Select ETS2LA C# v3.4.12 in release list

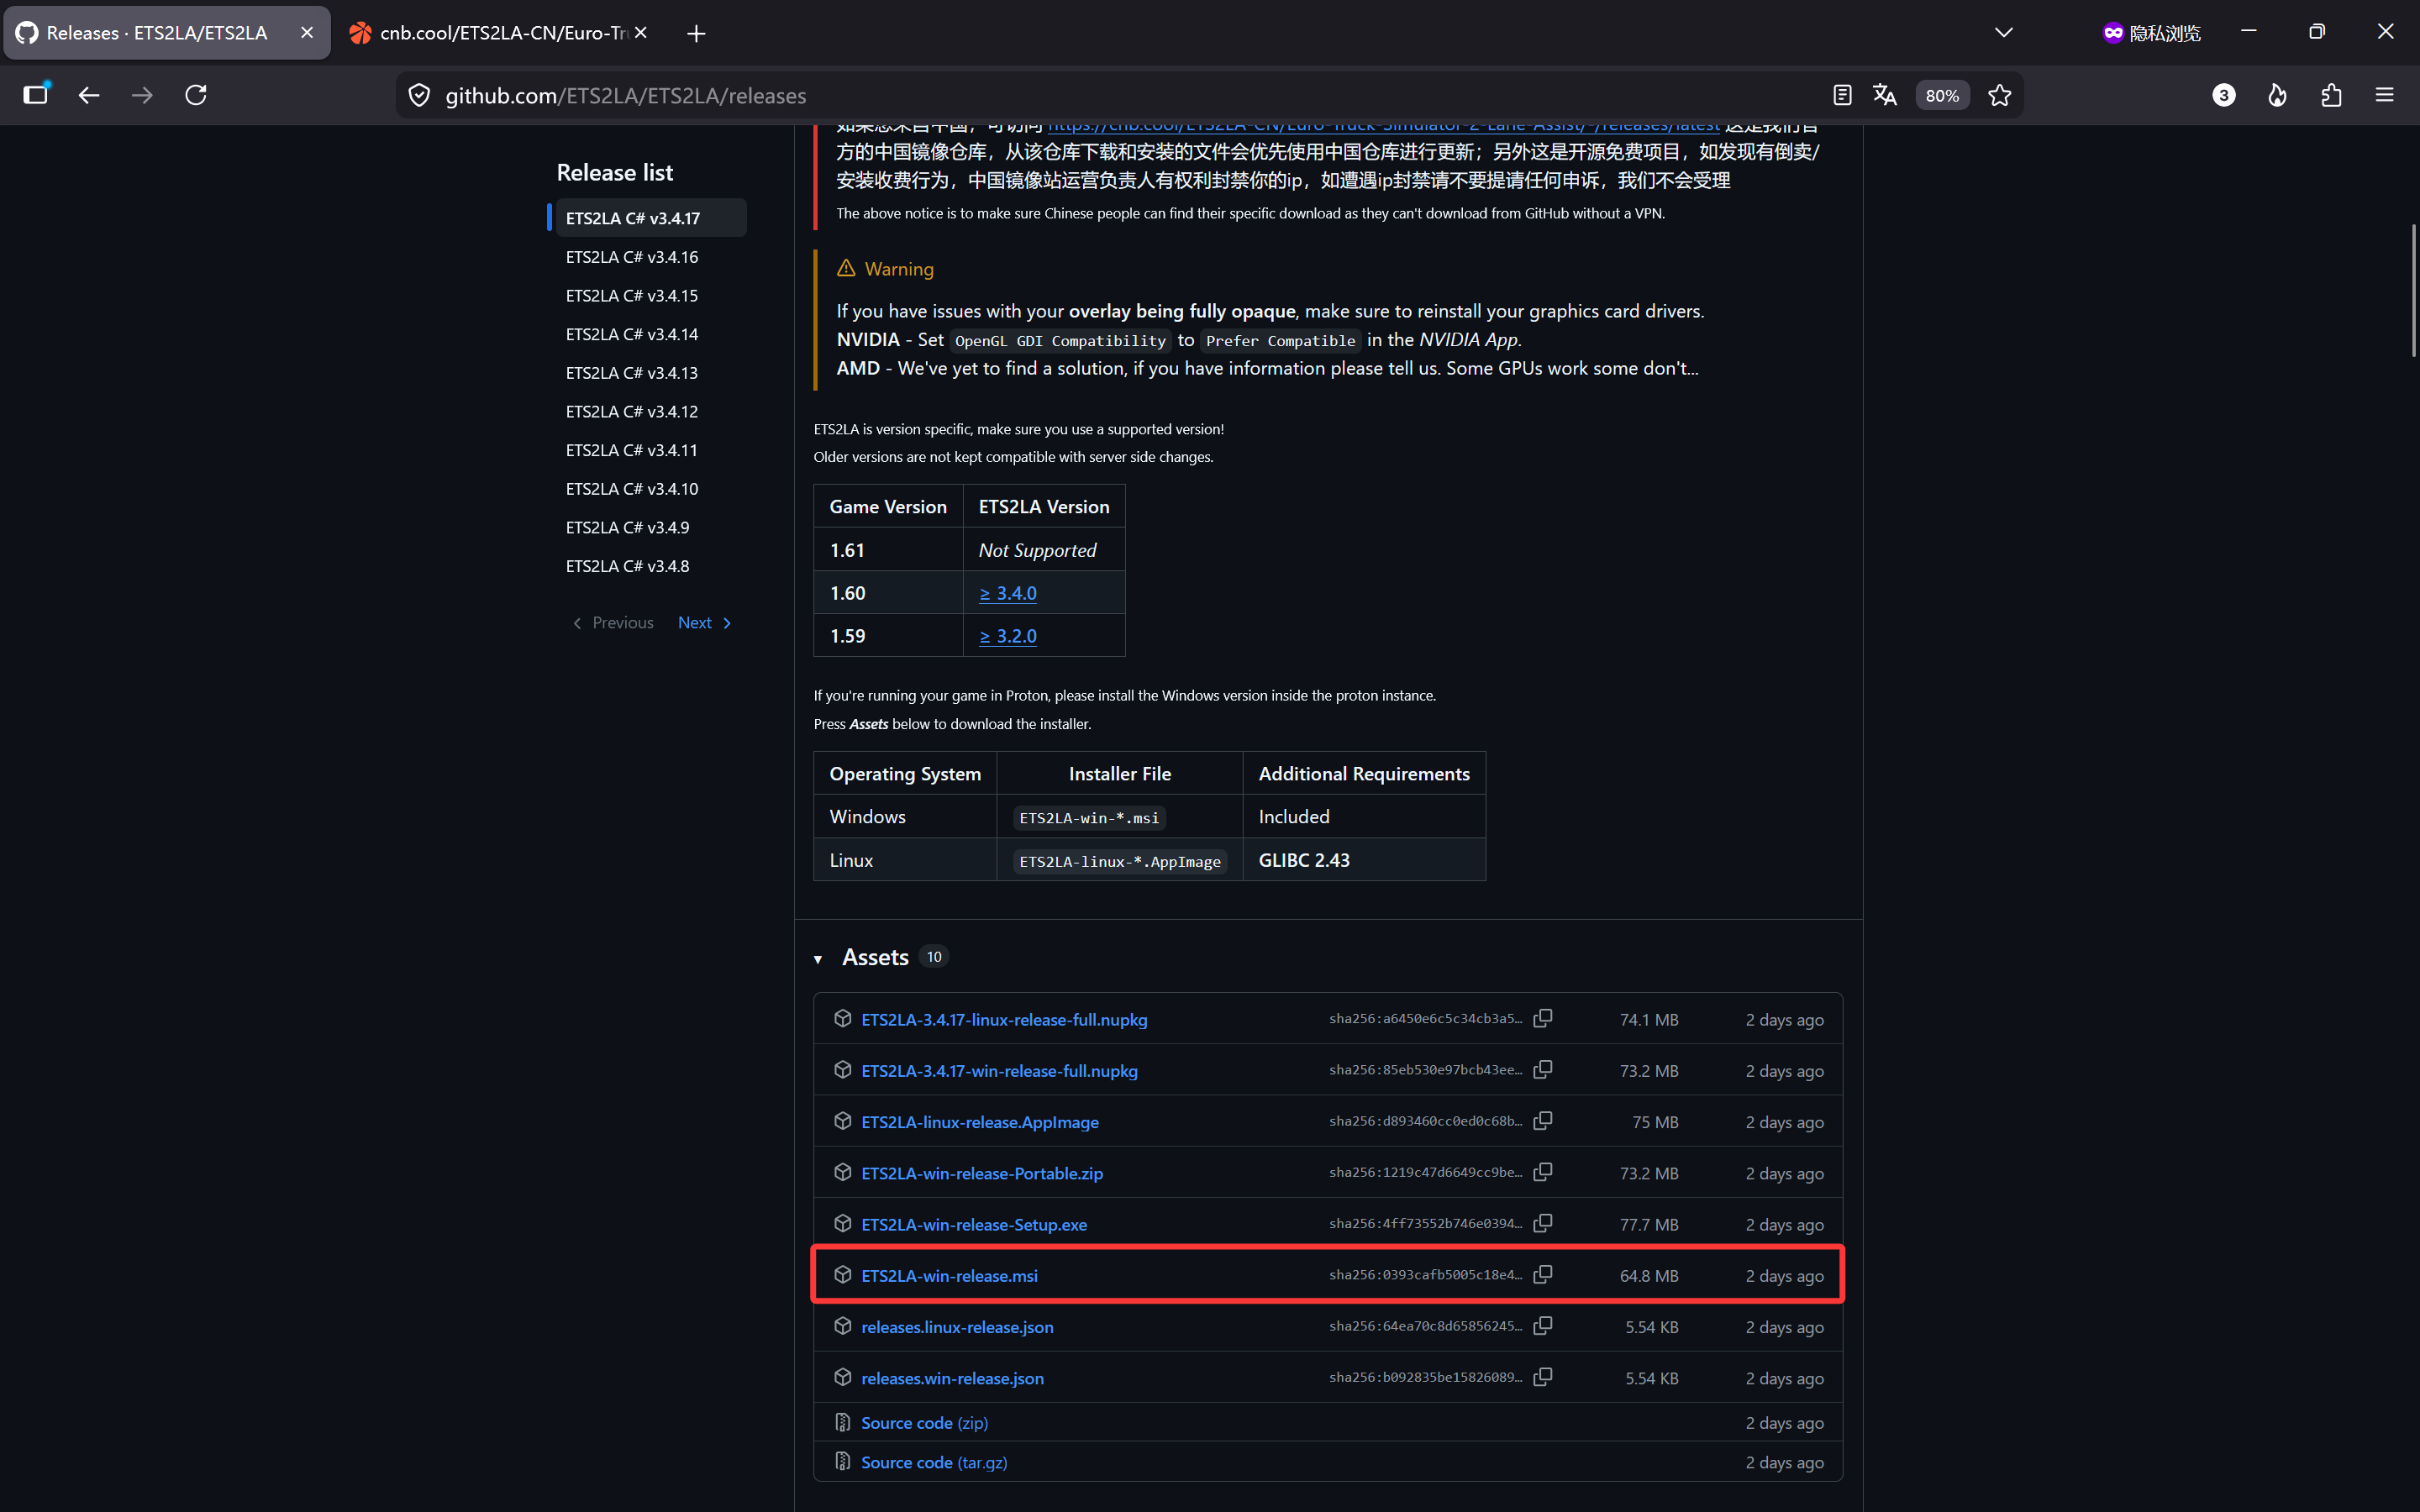coord(632,411)
